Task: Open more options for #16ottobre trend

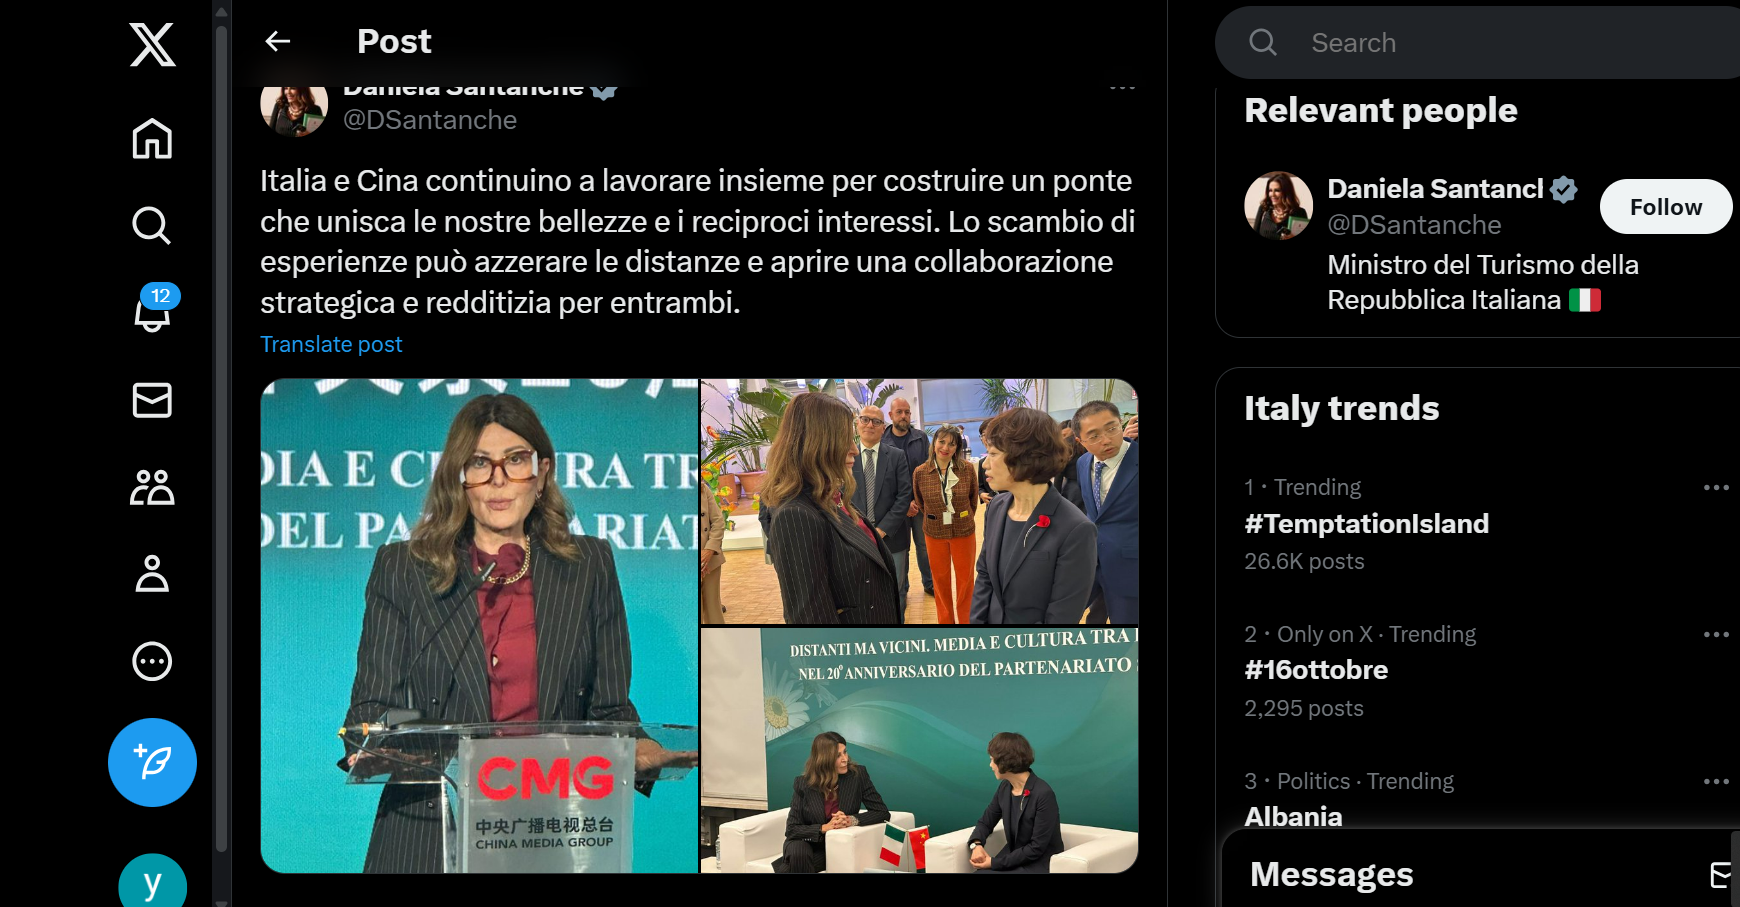Action: (x=1716, y=634)
